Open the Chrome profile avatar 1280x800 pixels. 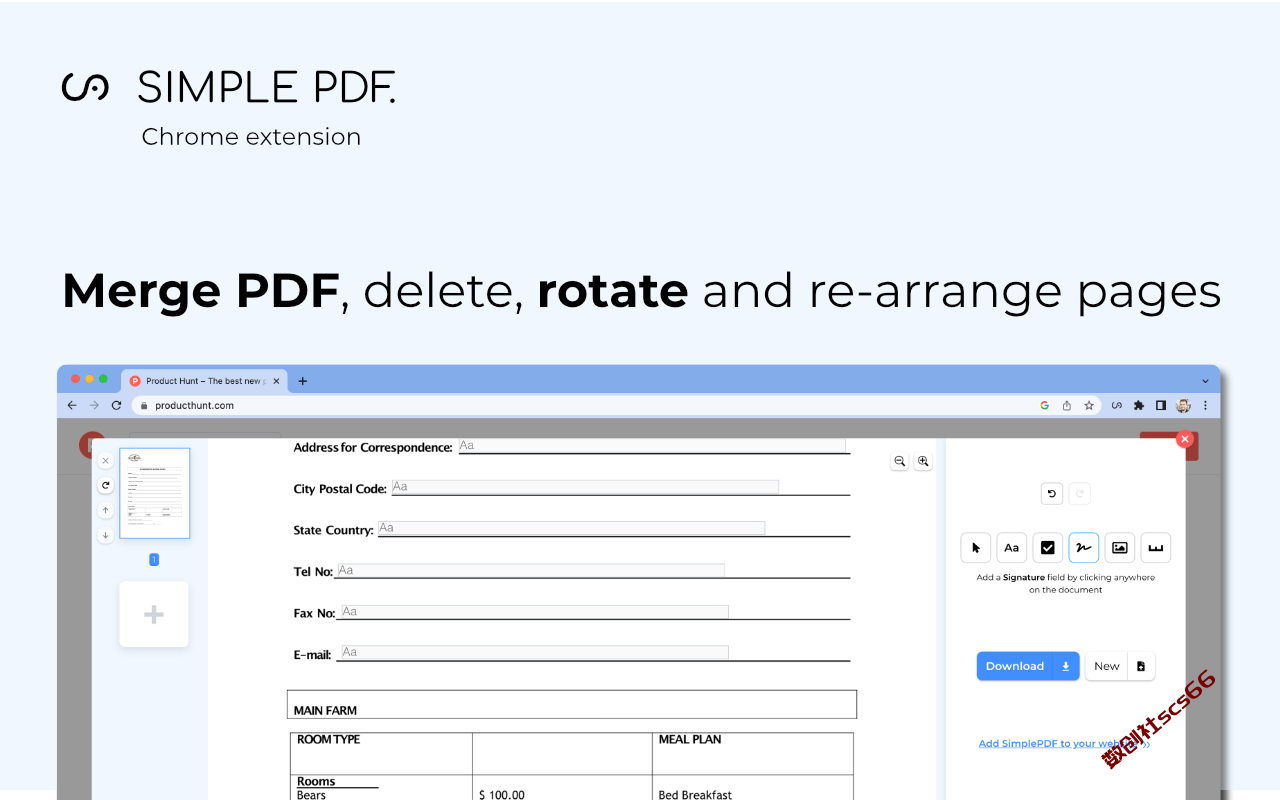(1183, 405)
